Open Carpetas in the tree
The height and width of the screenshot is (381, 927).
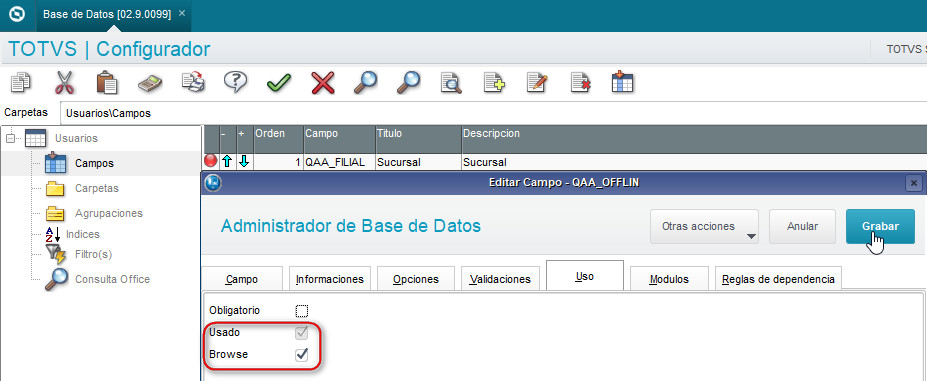tap(97, 188)
